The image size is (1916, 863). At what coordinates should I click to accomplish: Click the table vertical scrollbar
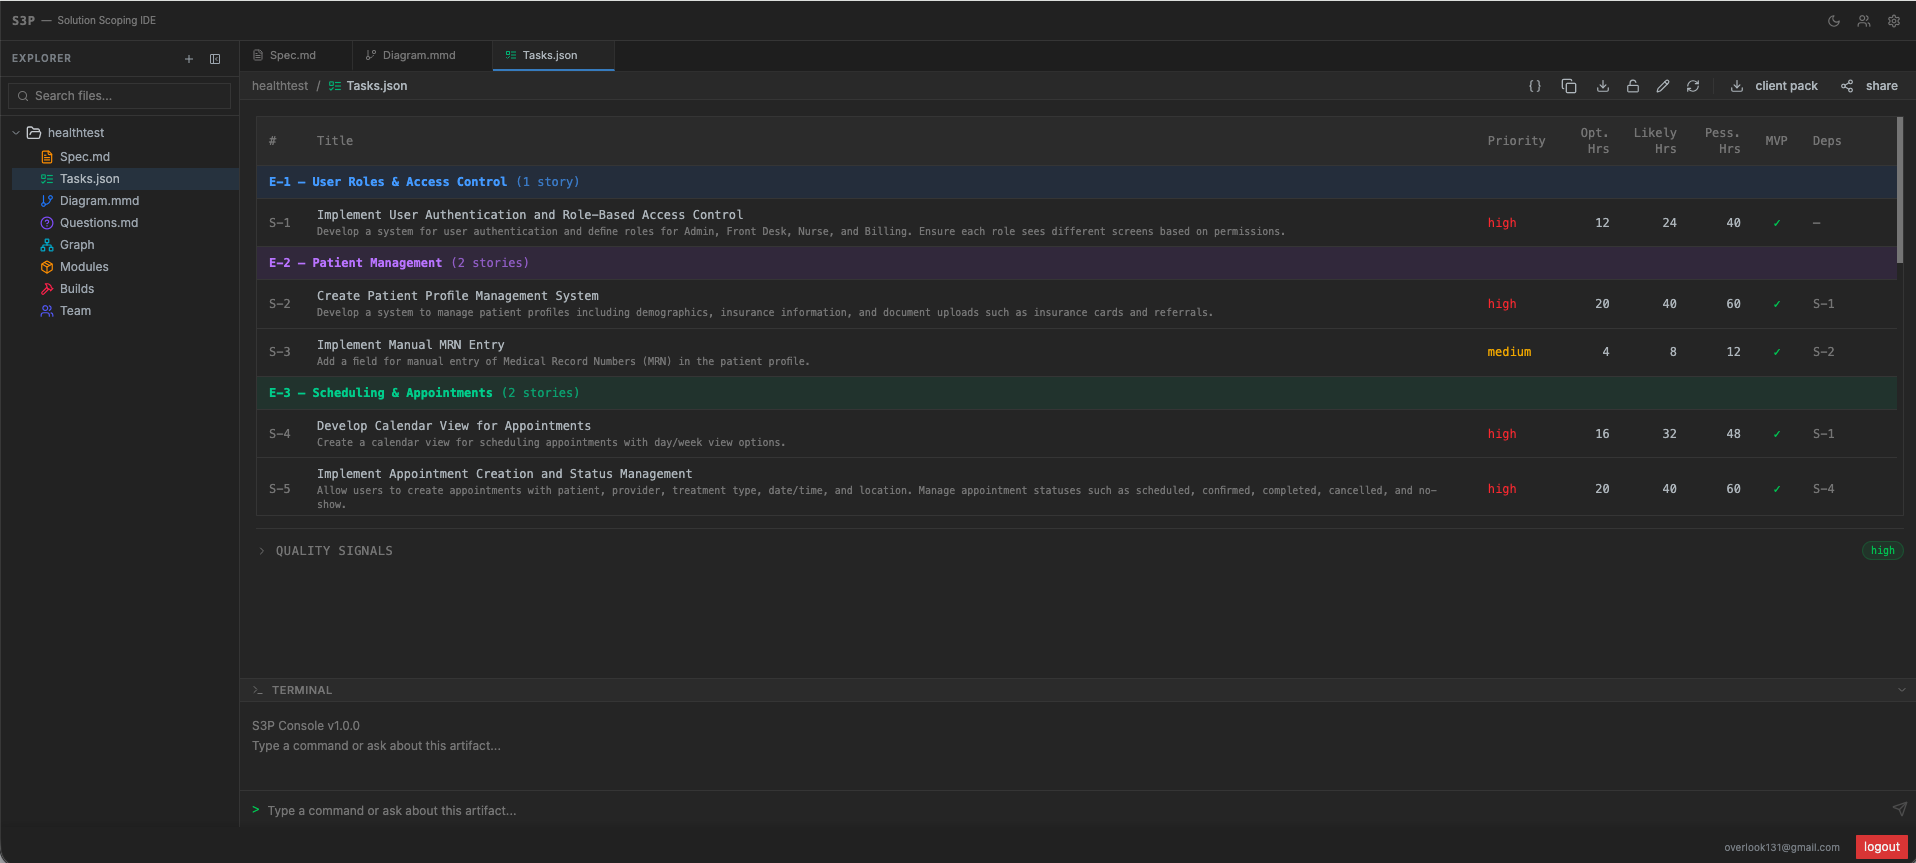click(x=1900, y=190)
